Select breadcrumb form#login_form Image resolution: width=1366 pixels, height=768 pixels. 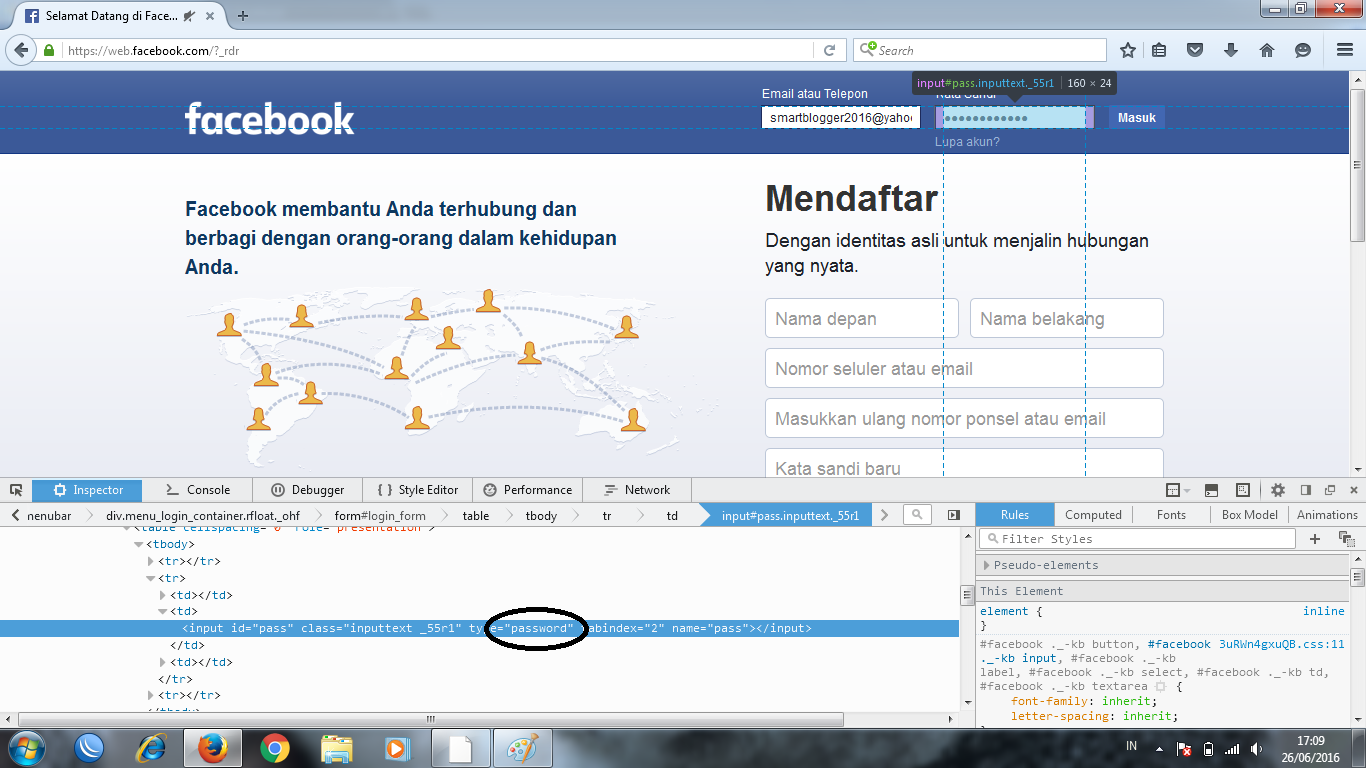[379, 516]
